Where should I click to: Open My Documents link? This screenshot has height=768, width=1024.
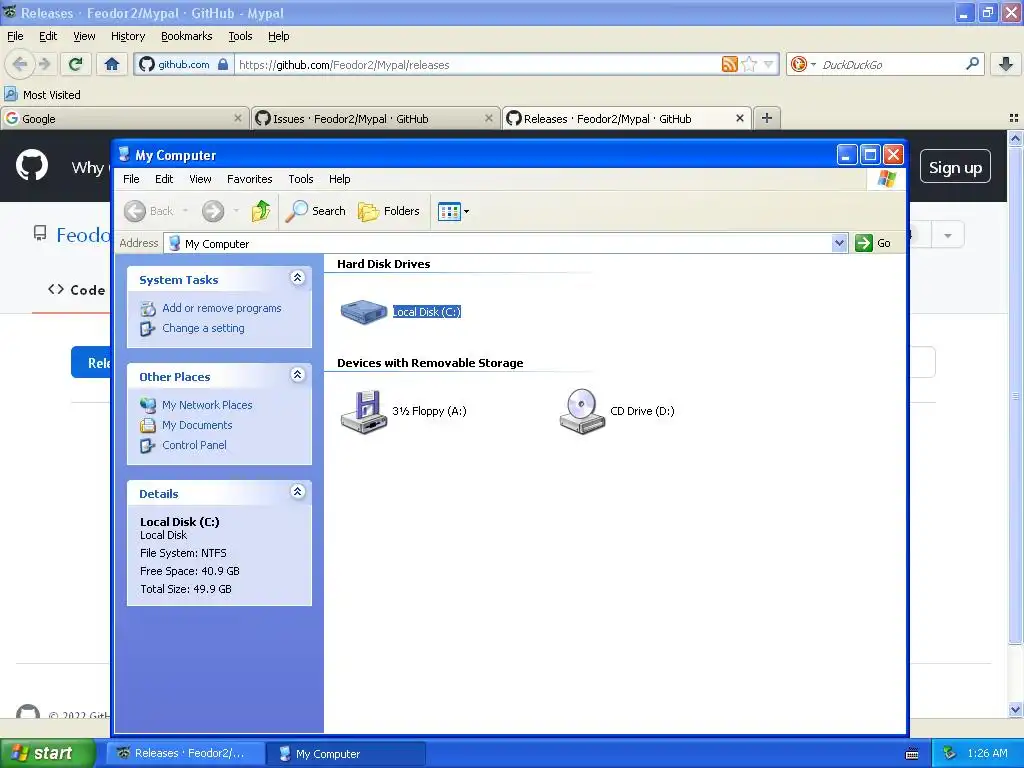197,425
